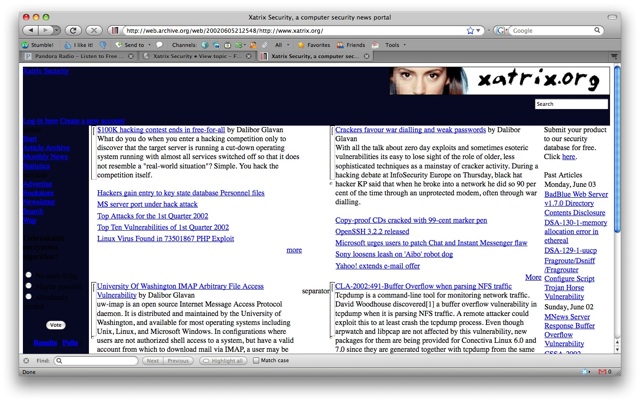The width and height of the screenshot is (640, 402).
Task: Open 'Crackers favour war dialling and weak passwords'
Action: pos(410,130)
